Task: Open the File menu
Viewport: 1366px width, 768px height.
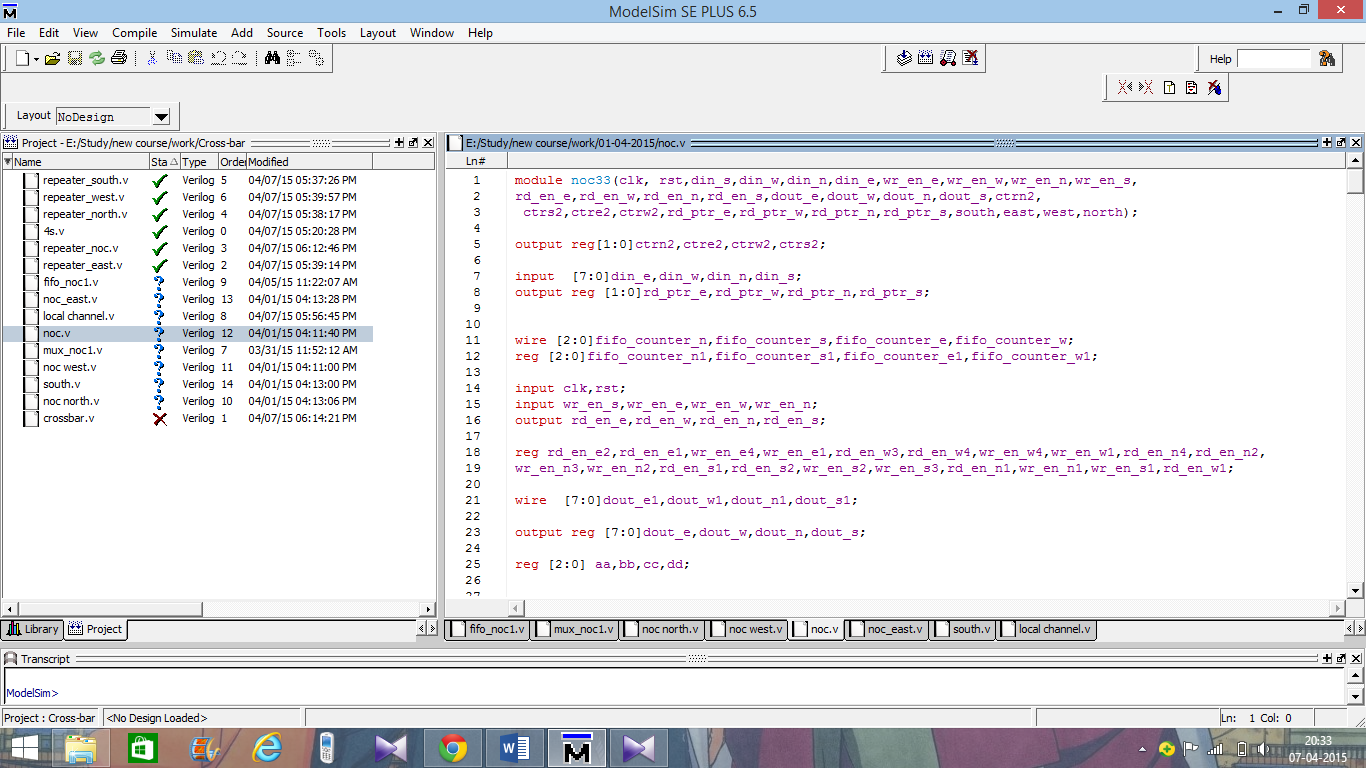Action: 16,33
